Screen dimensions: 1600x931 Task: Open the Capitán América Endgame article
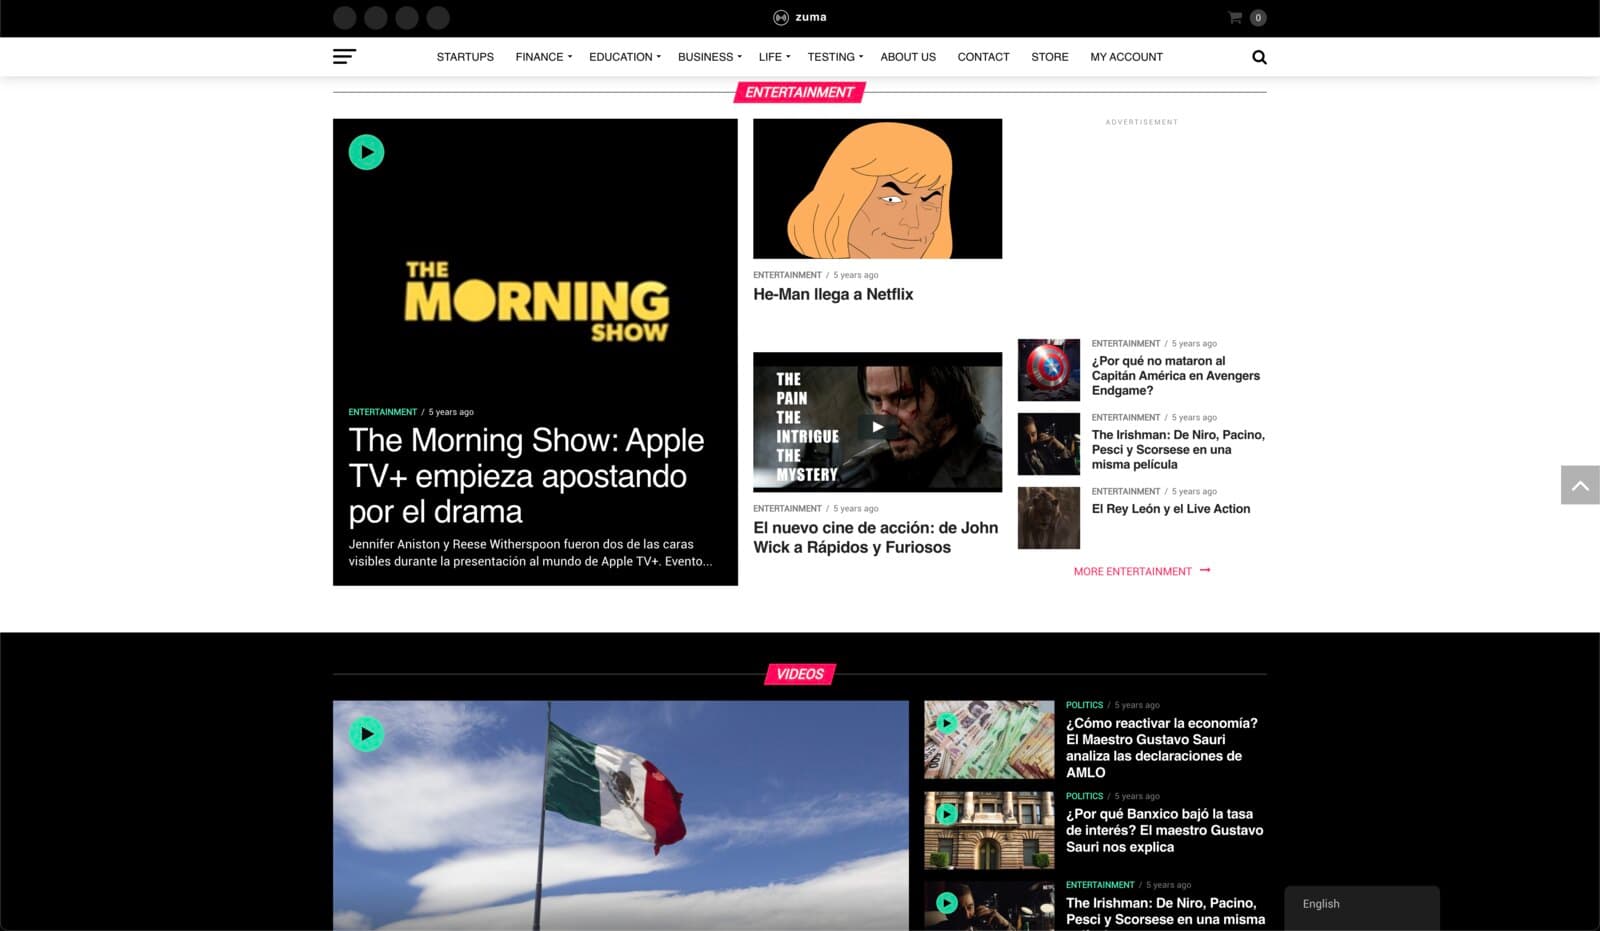pos(1176,376)
